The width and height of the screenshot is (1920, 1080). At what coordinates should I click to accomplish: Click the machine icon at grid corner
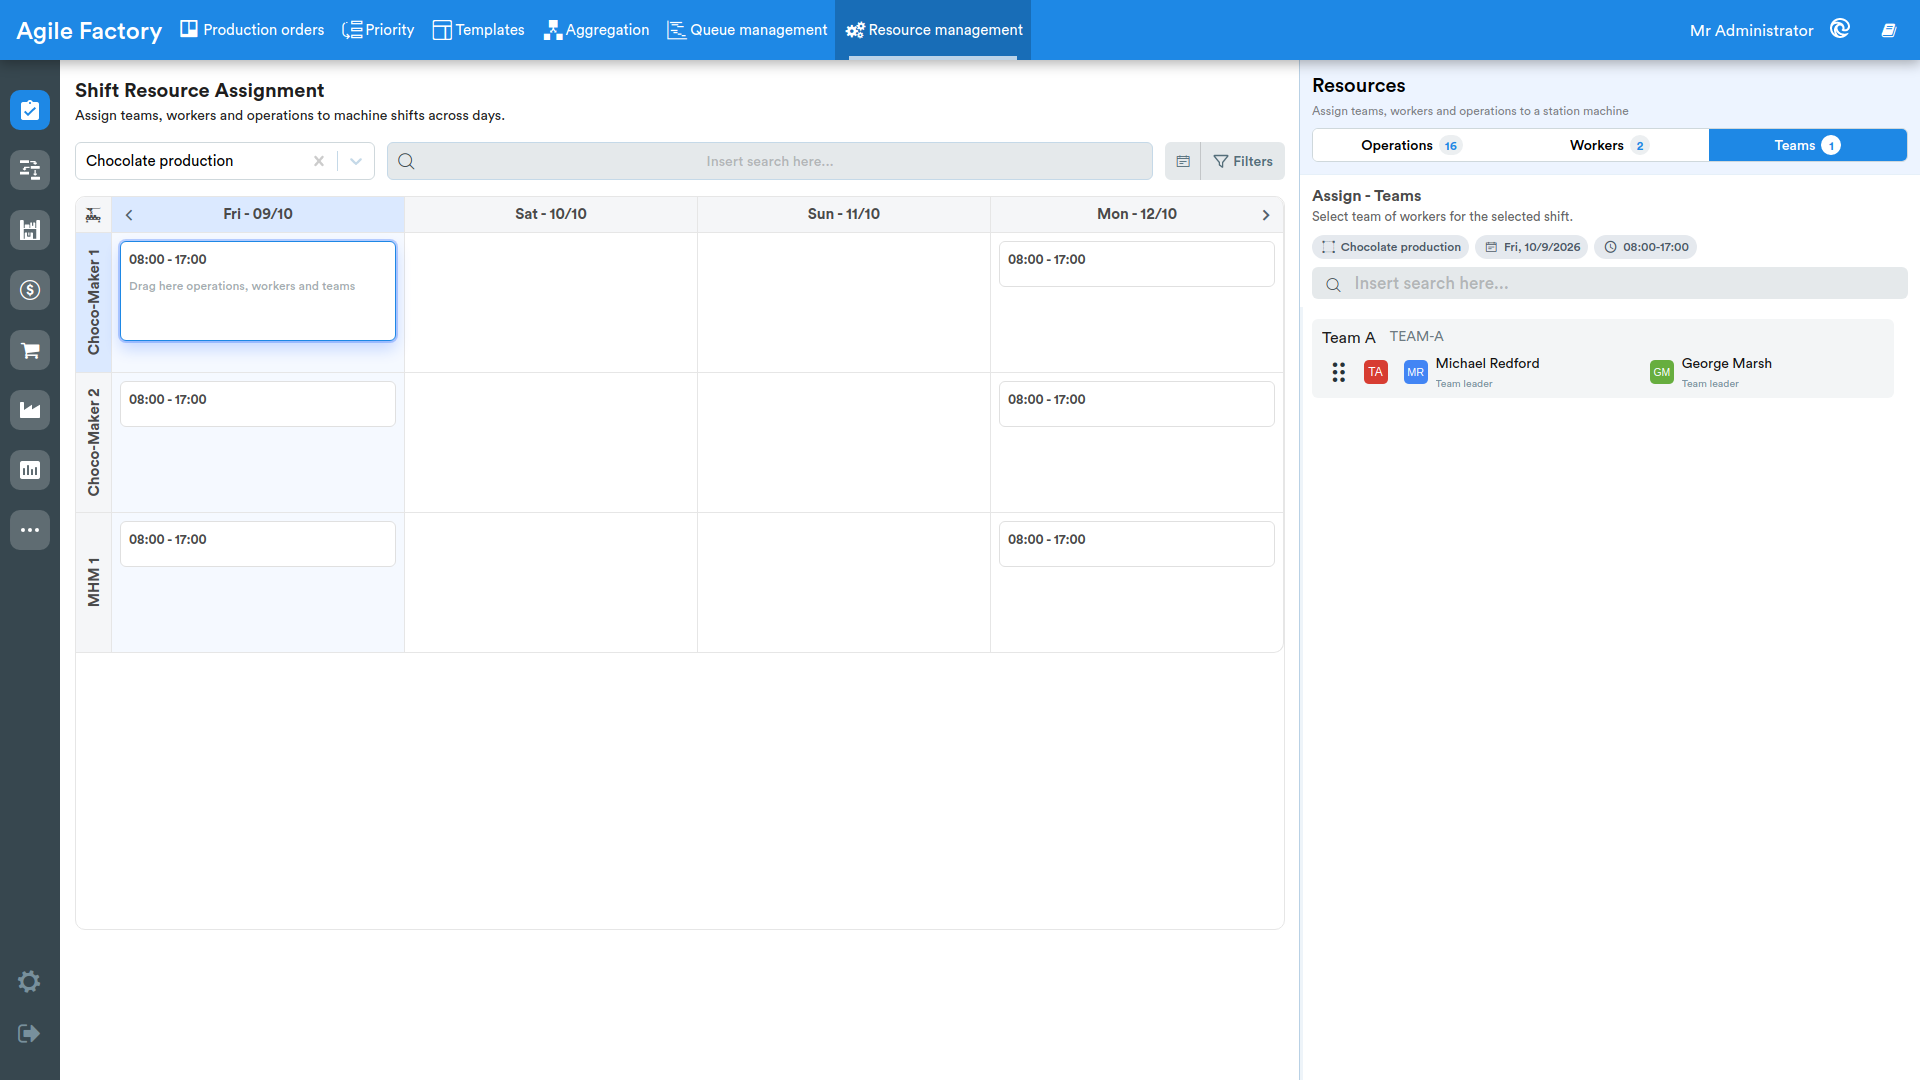coord(93,214)
